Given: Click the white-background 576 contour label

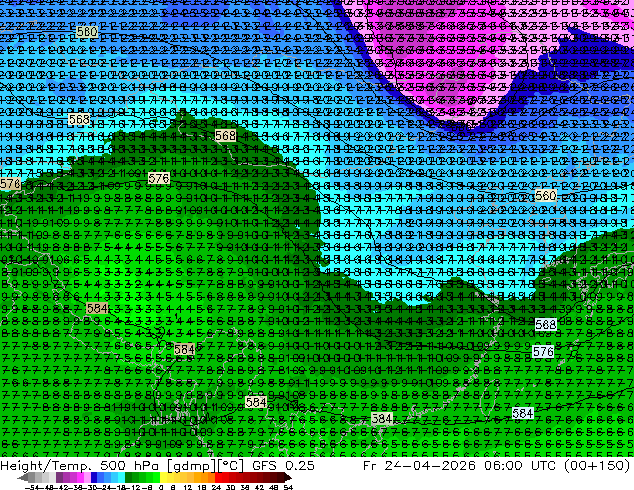Looking at the screenshot, I should pos(543,352).
